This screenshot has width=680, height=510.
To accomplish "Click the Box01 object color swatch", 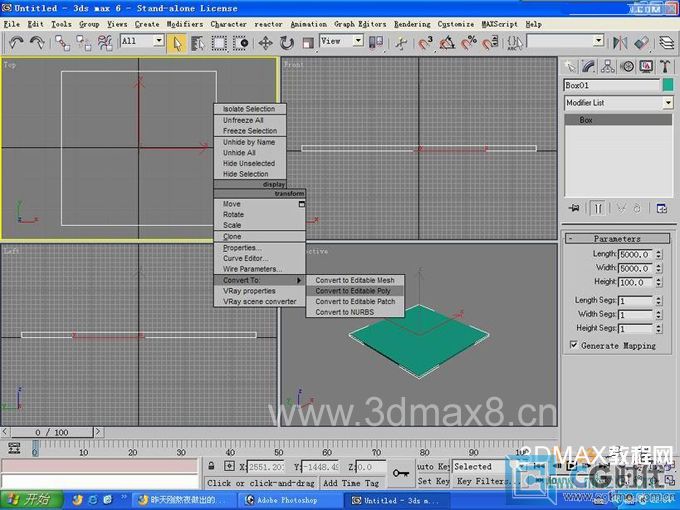I will click(668, 85).
